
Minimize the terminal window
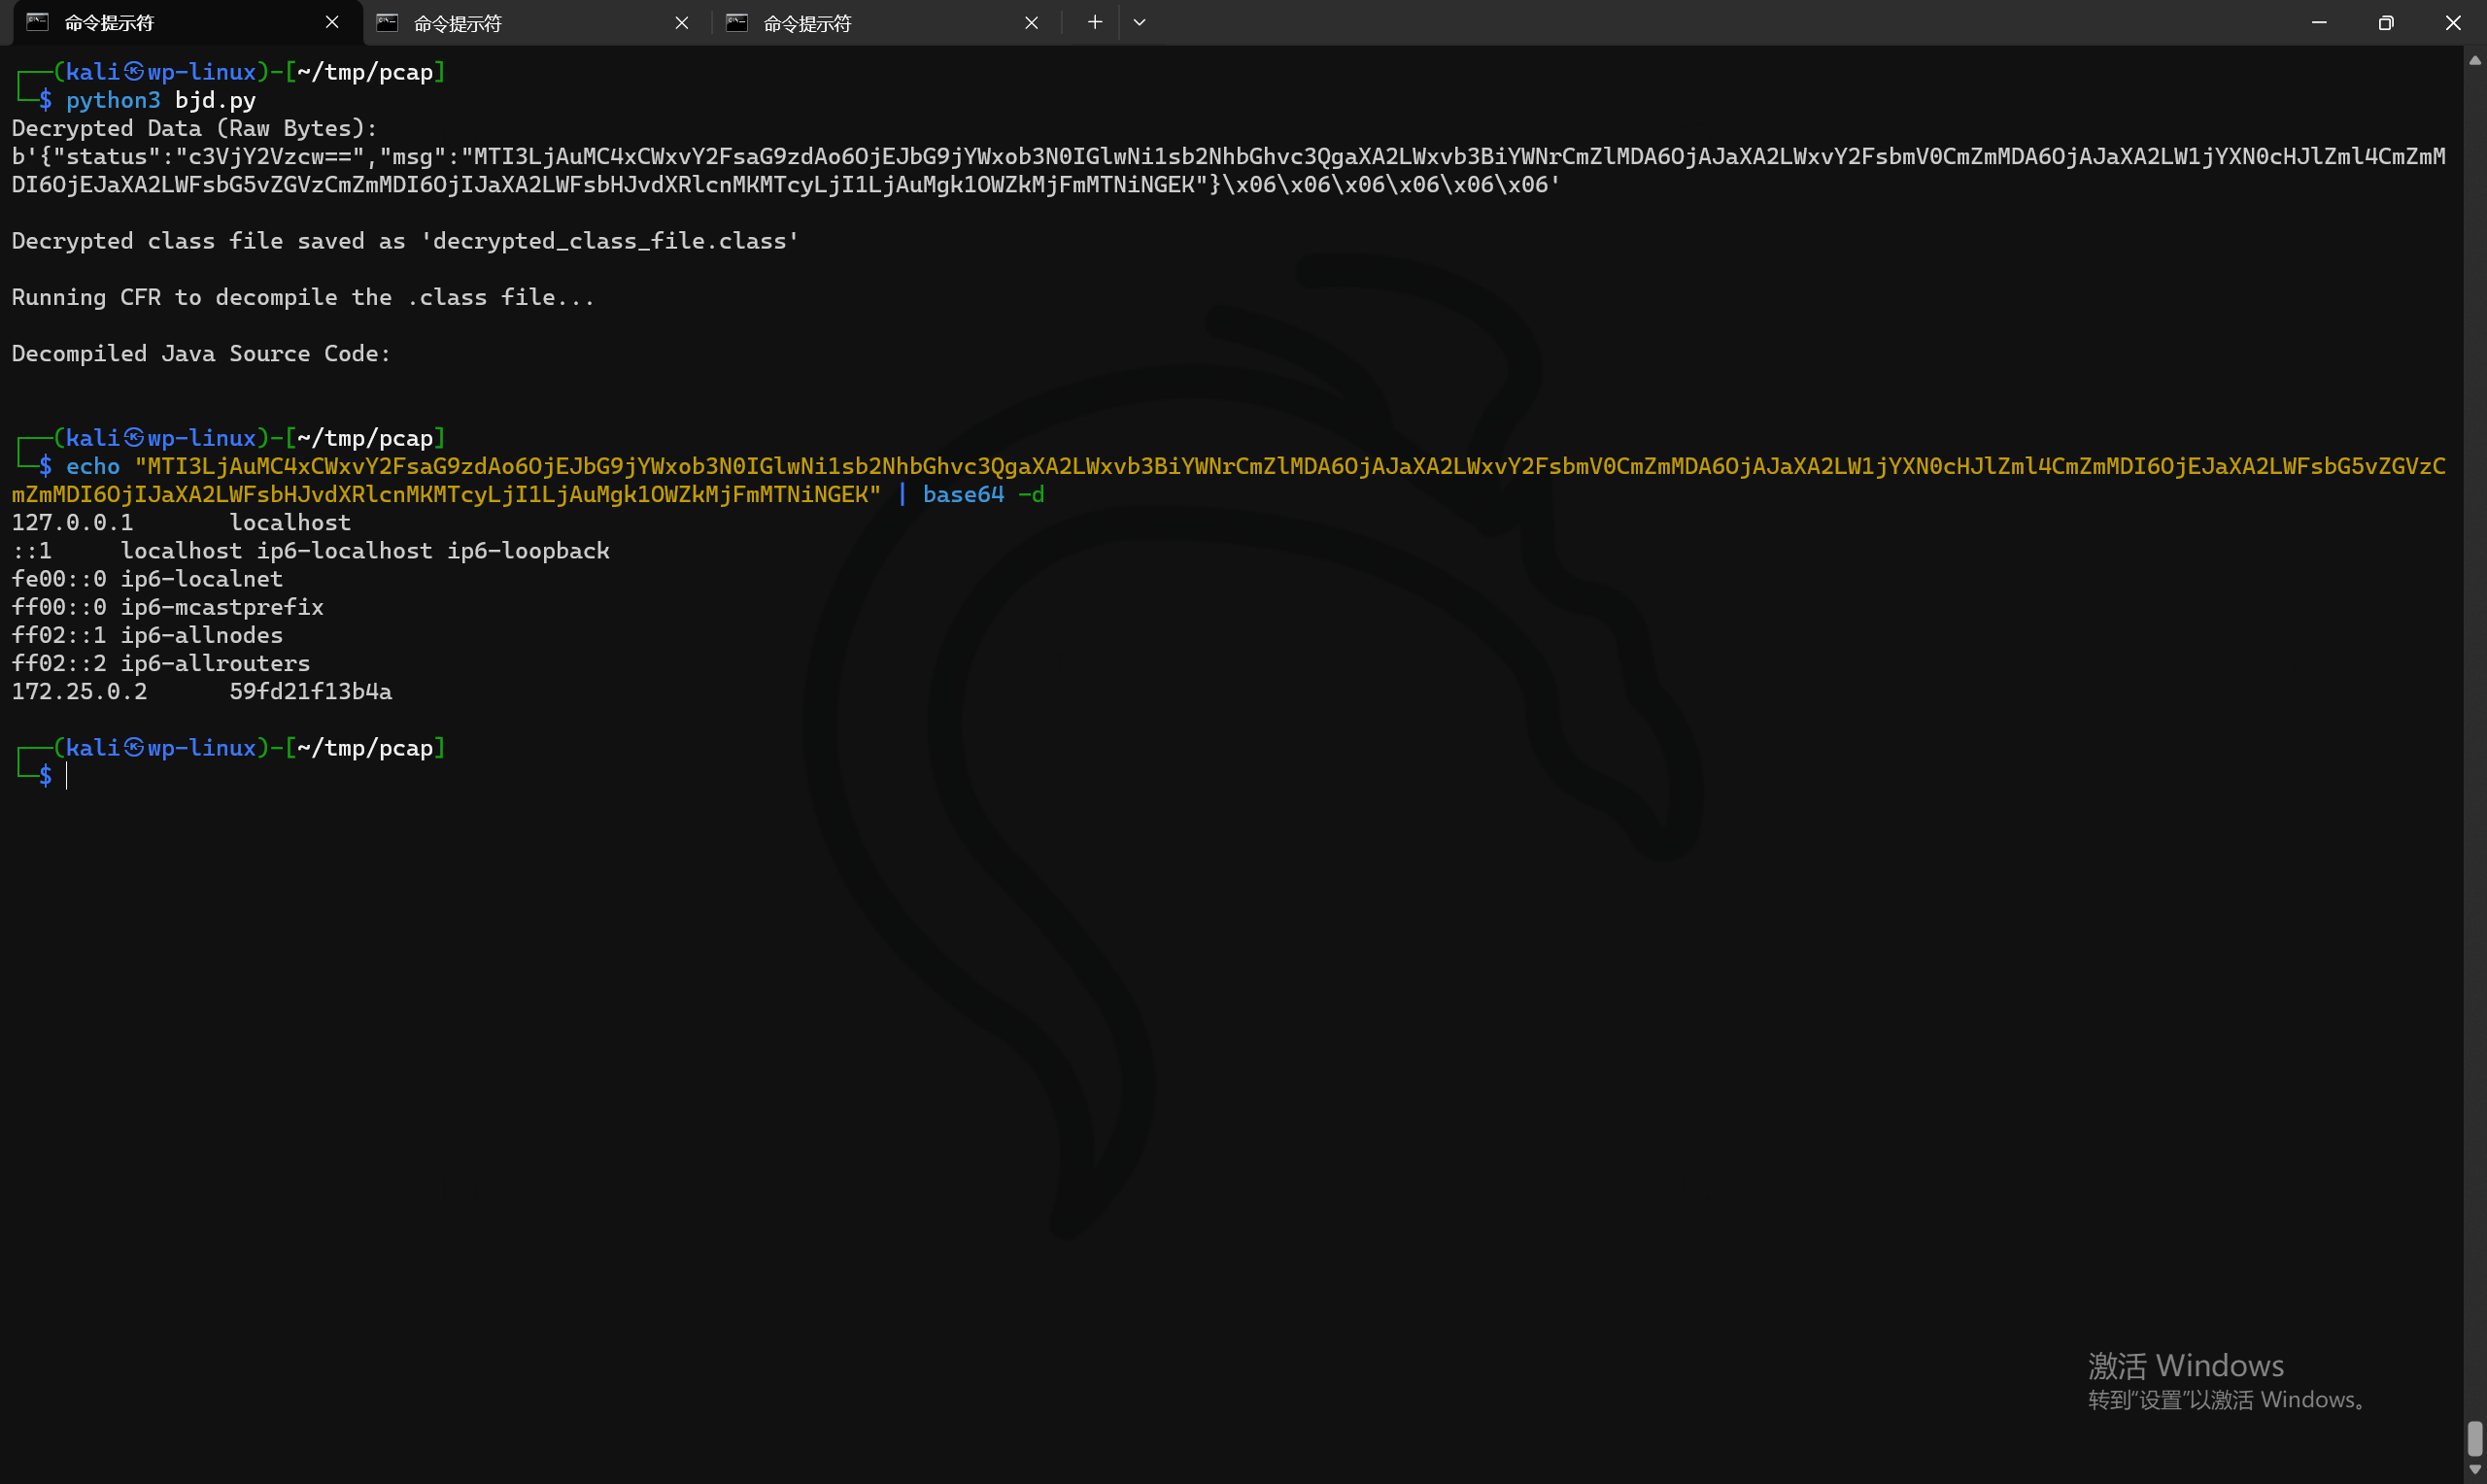pyautogui.click(x=2319, y=22)
